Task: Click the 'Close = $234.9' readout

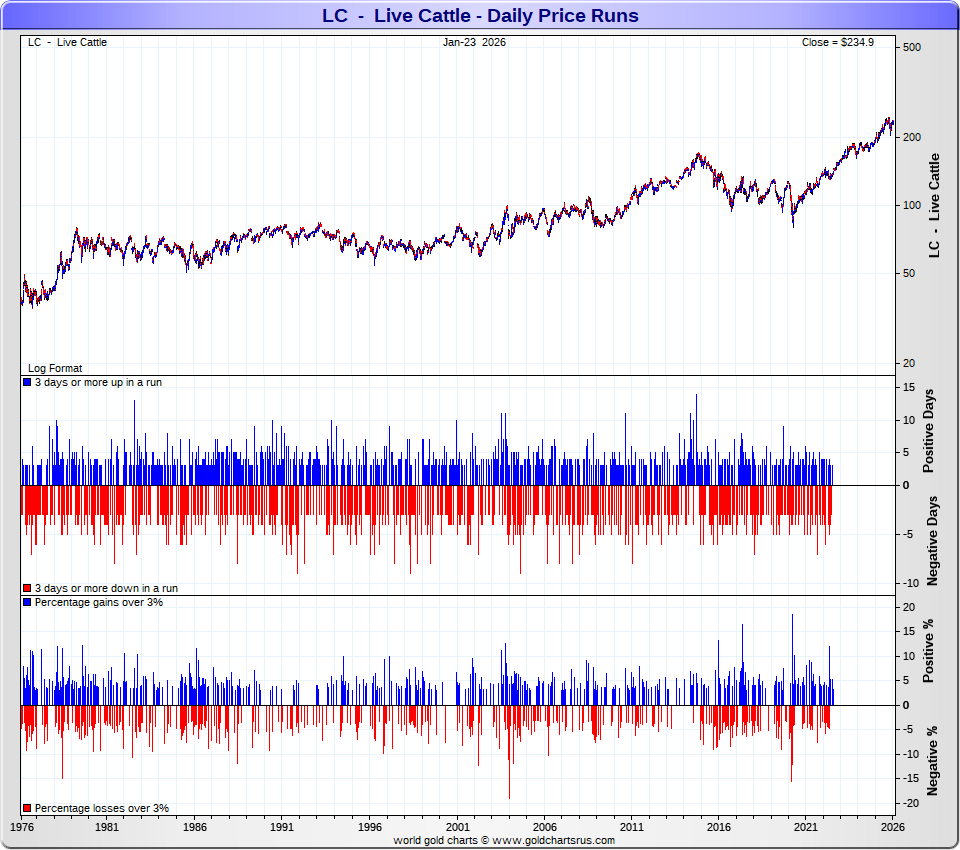Action: click(x=837, y=42)
